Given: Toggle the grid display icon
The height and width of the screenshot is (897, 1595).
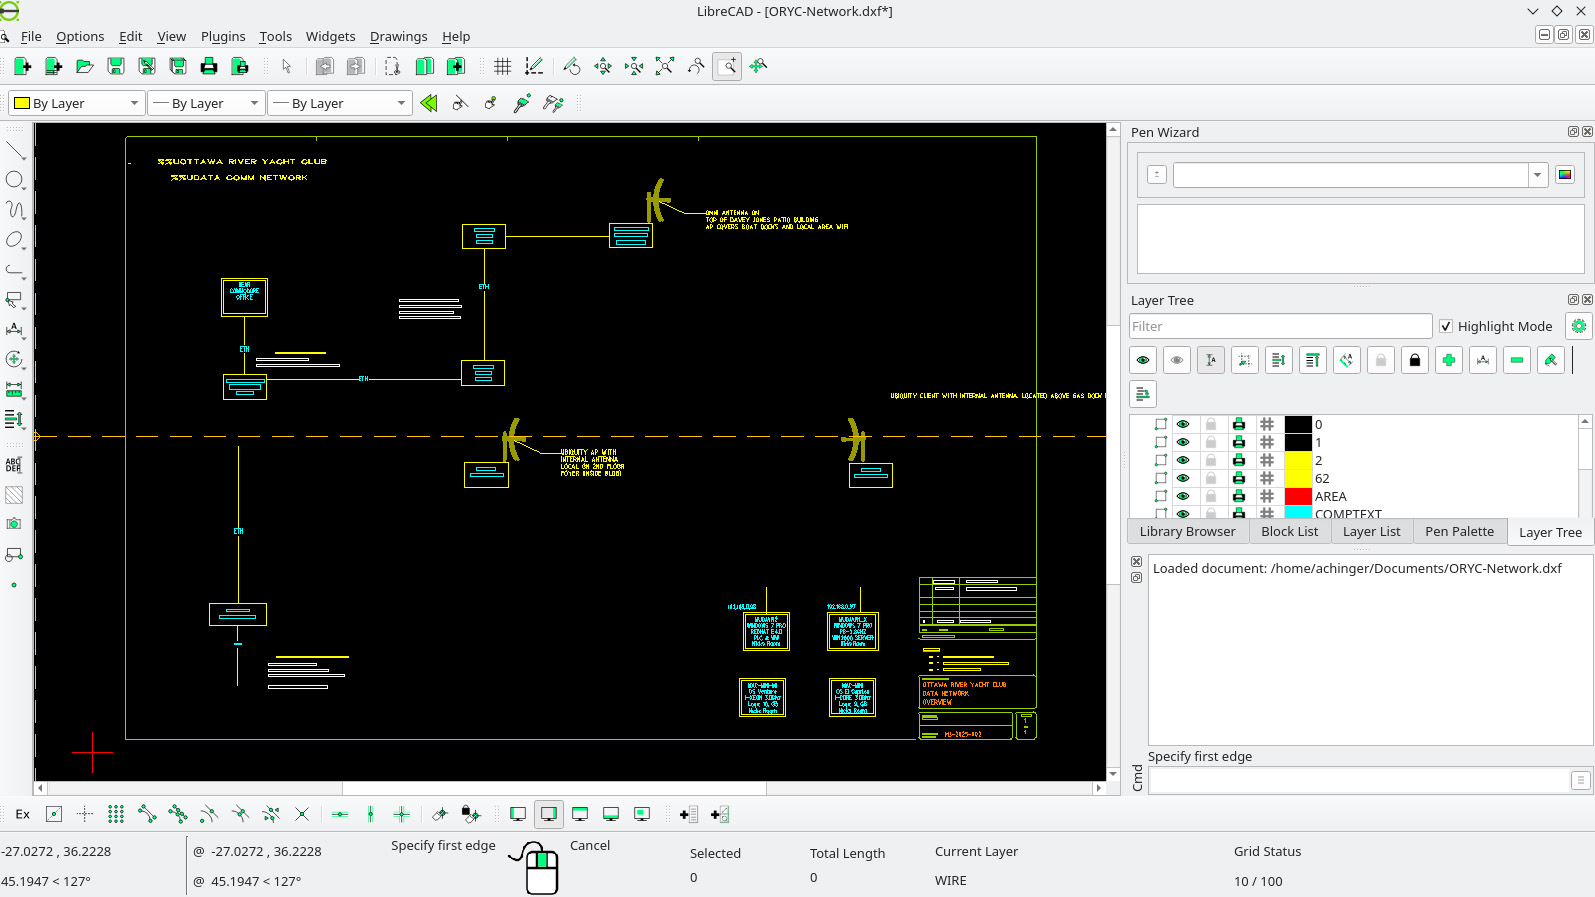Looking at the screenshot, I should pos(503,66).
